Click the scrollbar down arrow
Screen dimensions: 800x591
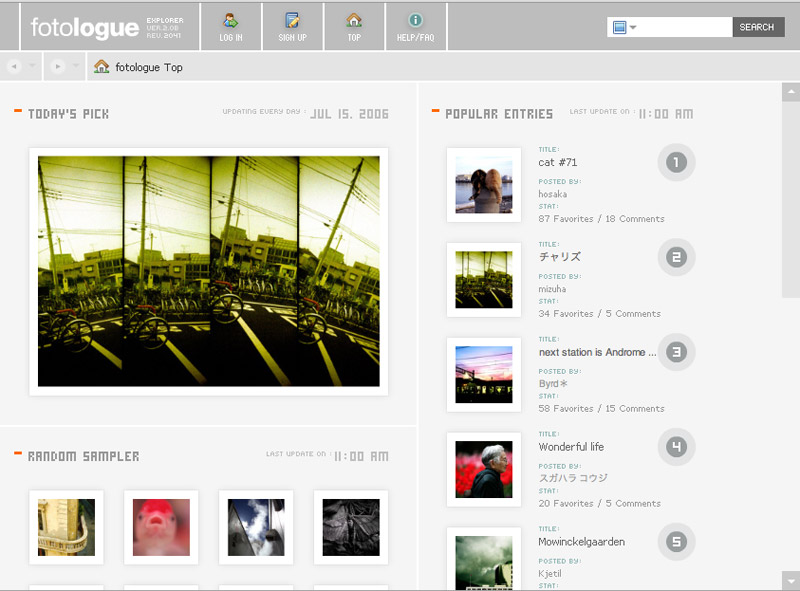791,581
